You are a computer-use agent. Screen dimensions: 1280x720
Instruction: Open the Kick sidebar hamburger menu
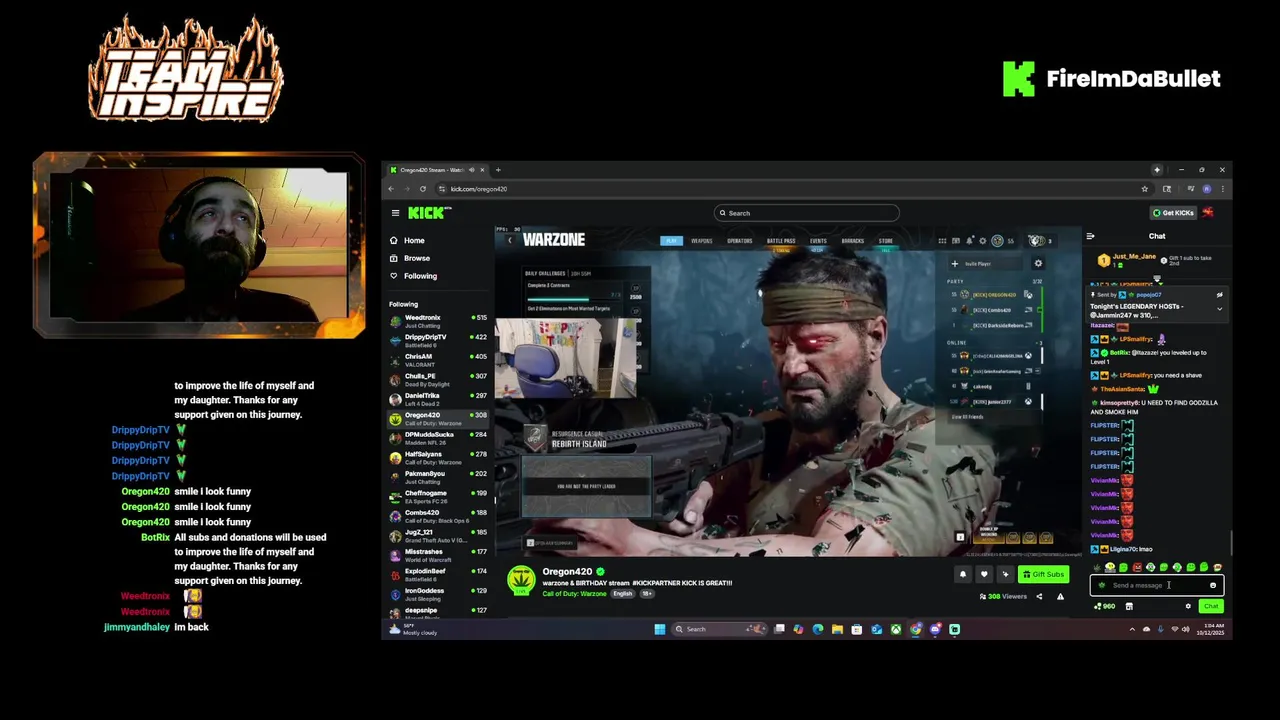(395, 213)
